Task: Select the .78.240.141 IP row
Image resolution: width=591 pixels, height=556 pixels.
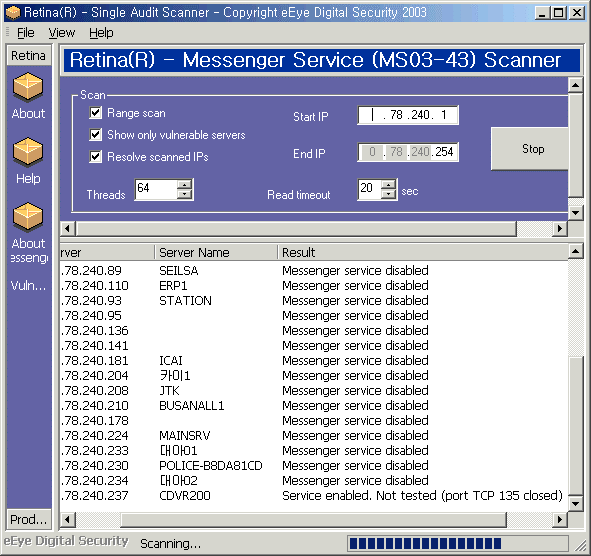Action: (x=314, y=346)
